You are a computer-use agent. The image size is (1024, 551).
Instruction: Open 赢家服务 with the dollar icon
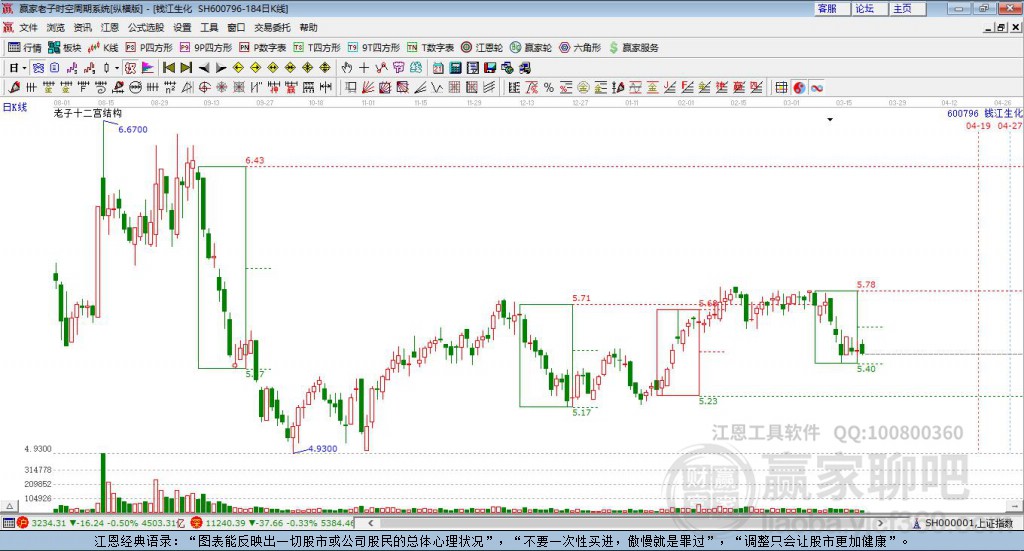[x=633, y=48]
